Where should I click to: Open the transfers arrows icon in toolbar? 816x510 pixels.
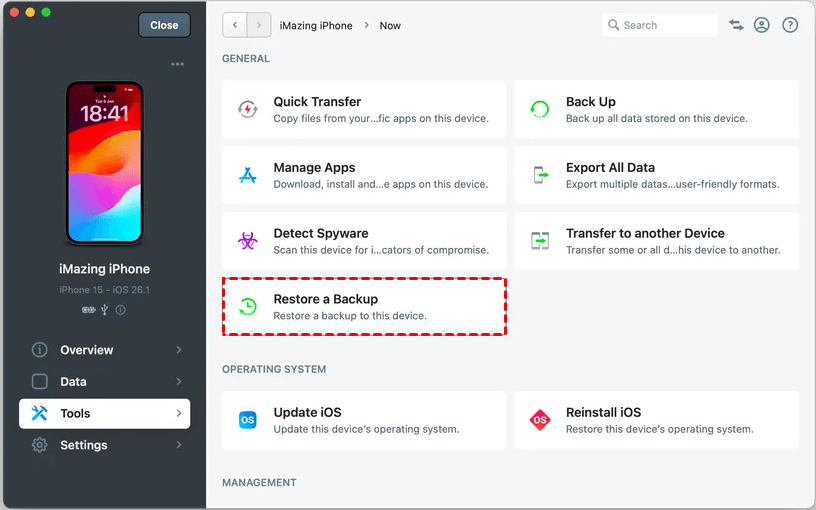click(x=736, y=25)
